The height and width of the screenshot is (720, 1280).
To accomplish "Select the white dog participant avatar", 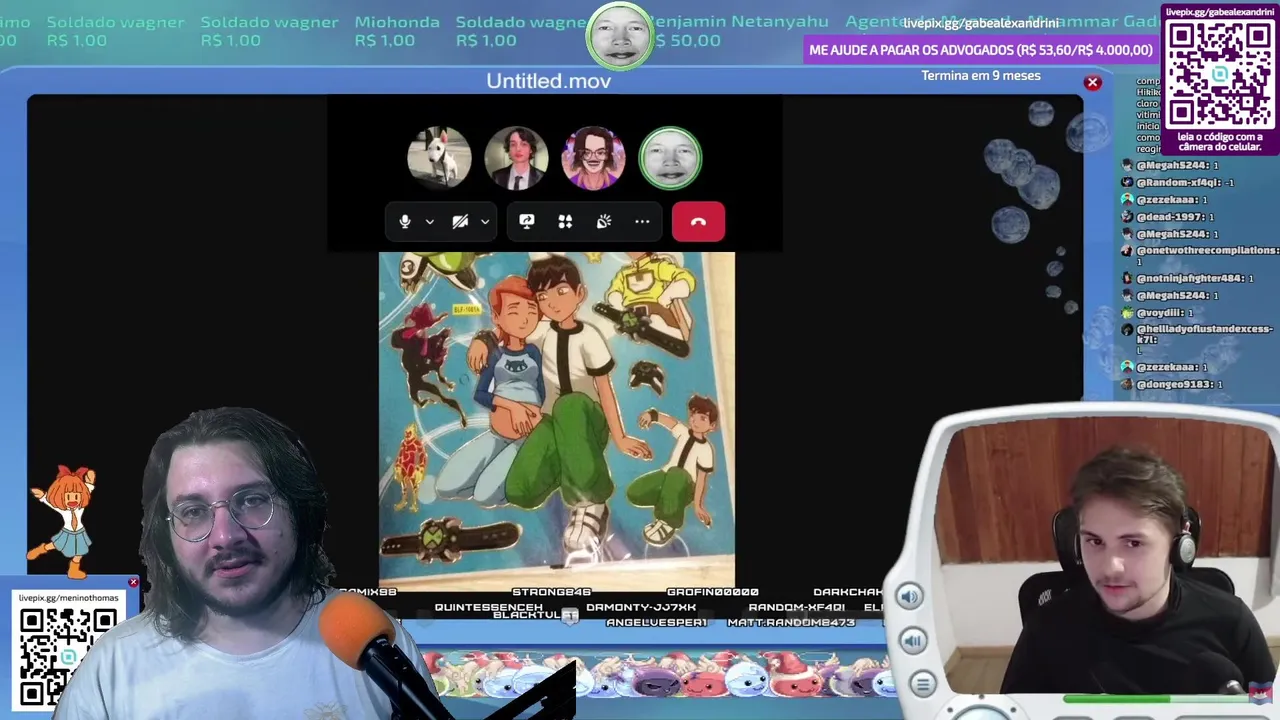I will point(439,158).
